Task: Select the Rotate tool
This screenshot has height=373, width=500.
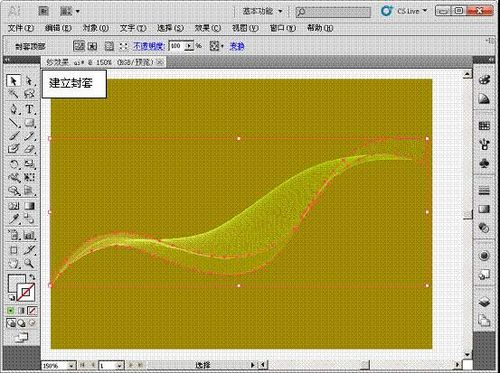Action: click(x=13, y=164)
